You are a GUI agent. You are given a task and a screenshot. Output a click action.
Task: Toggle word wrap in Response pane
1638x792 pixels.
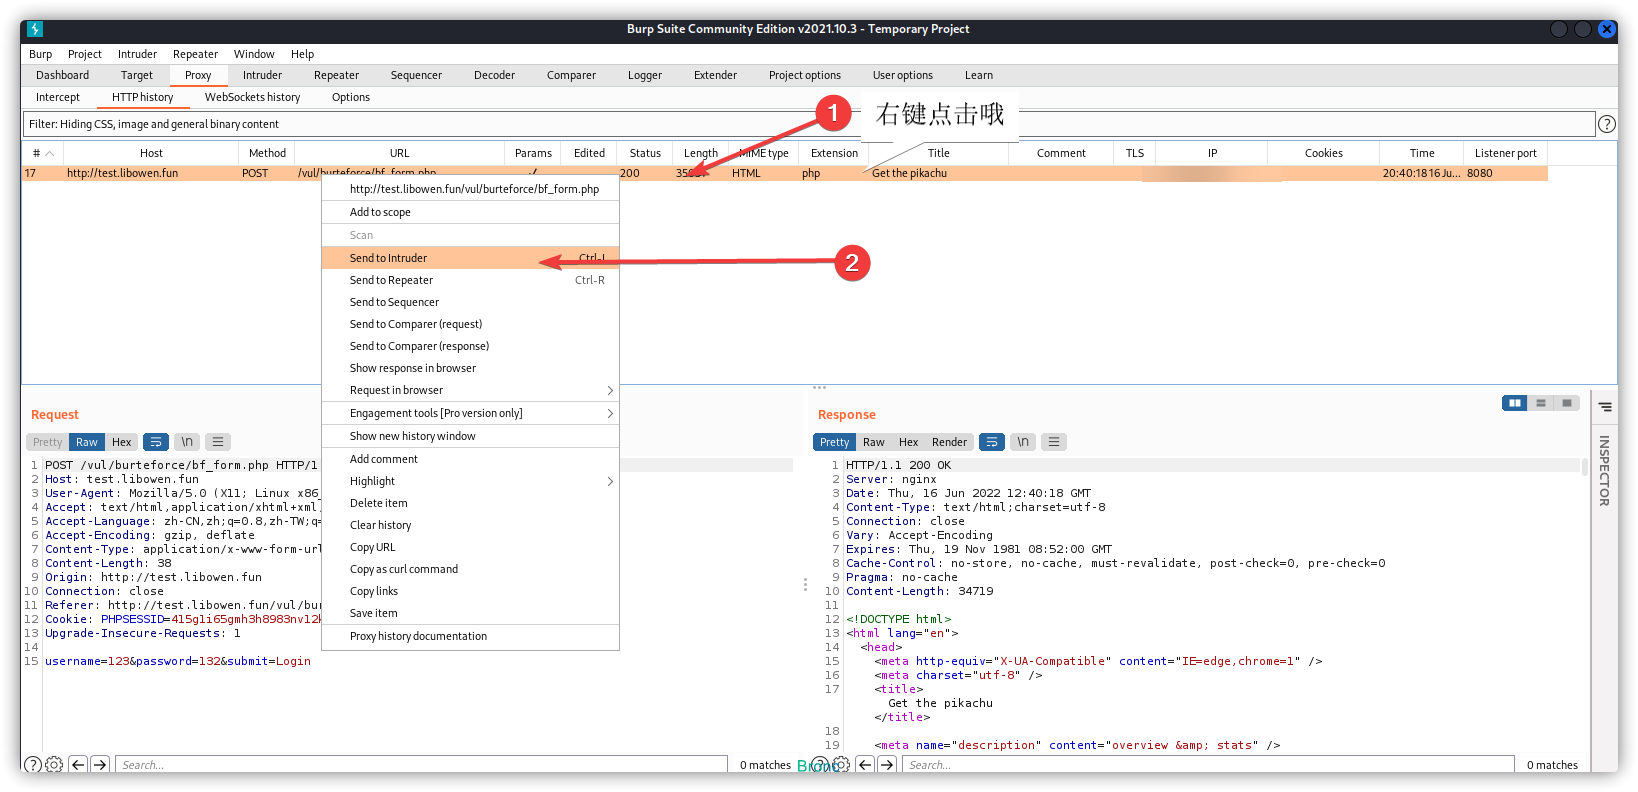pyautogui.click(x=992, y=442)
